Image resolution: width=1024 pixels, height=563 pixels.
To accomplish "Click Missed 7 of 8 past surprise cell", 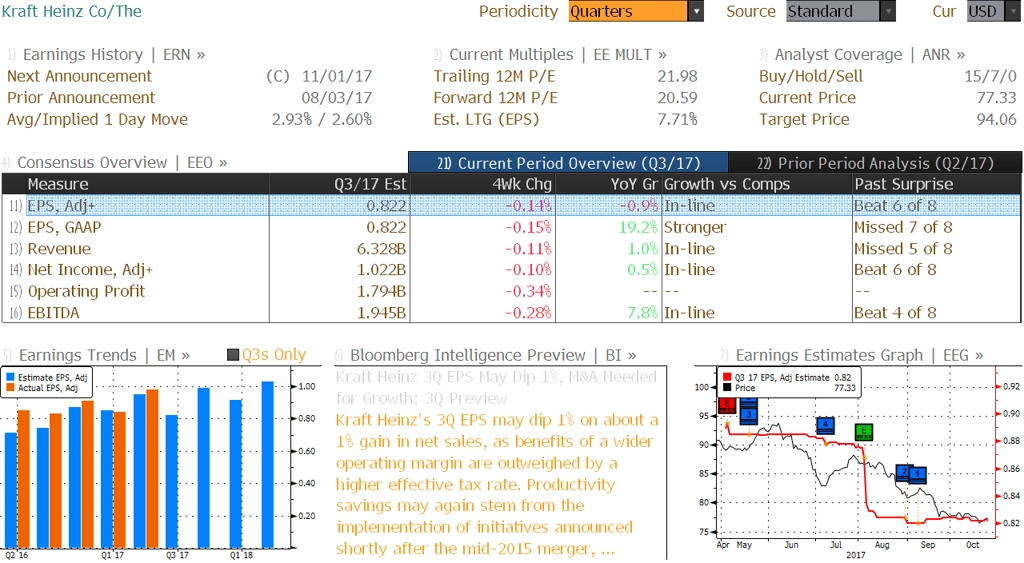I will pyautogui.click(x=903, y=227).
